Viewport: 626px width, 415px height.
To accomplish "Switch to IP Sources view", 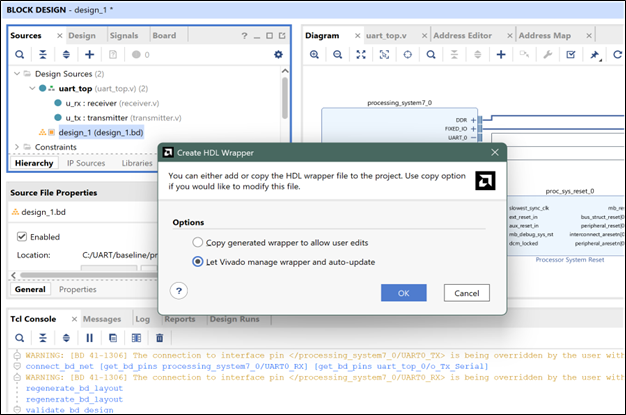I will [x=86, y=163].
